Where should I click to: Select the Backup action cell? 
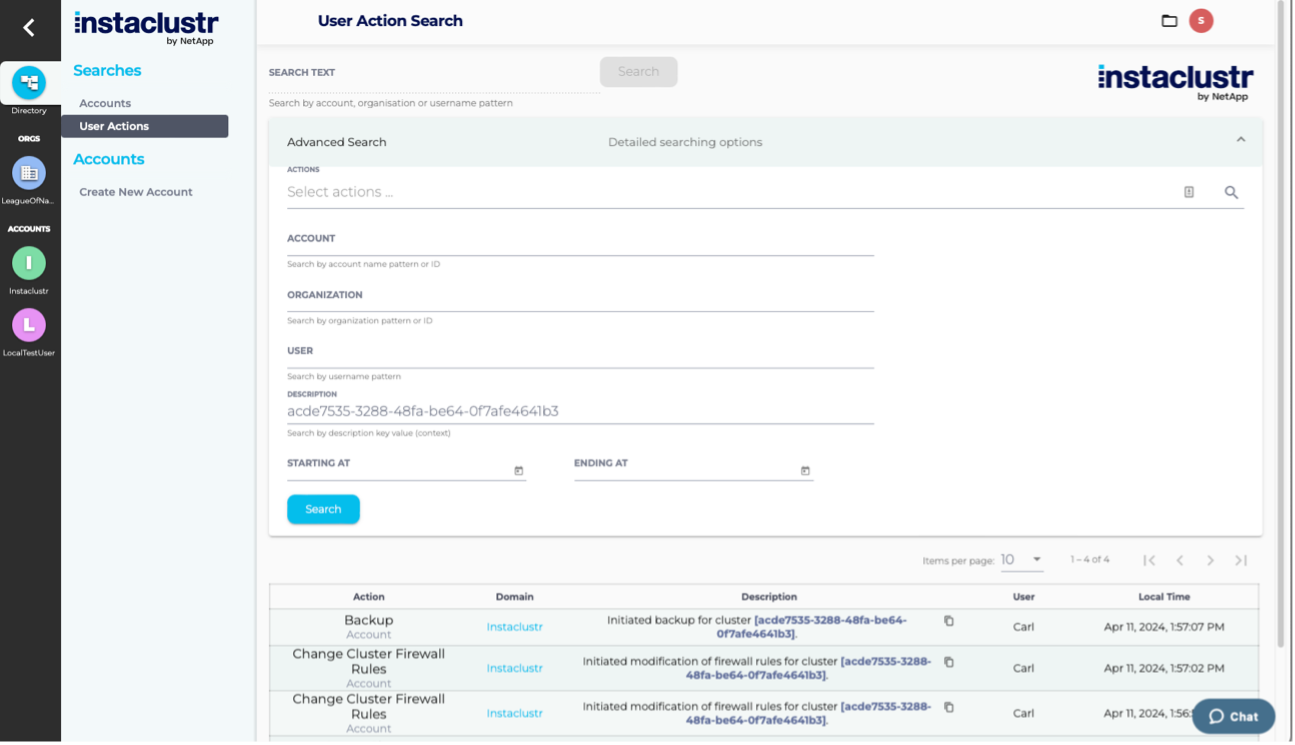369,627
